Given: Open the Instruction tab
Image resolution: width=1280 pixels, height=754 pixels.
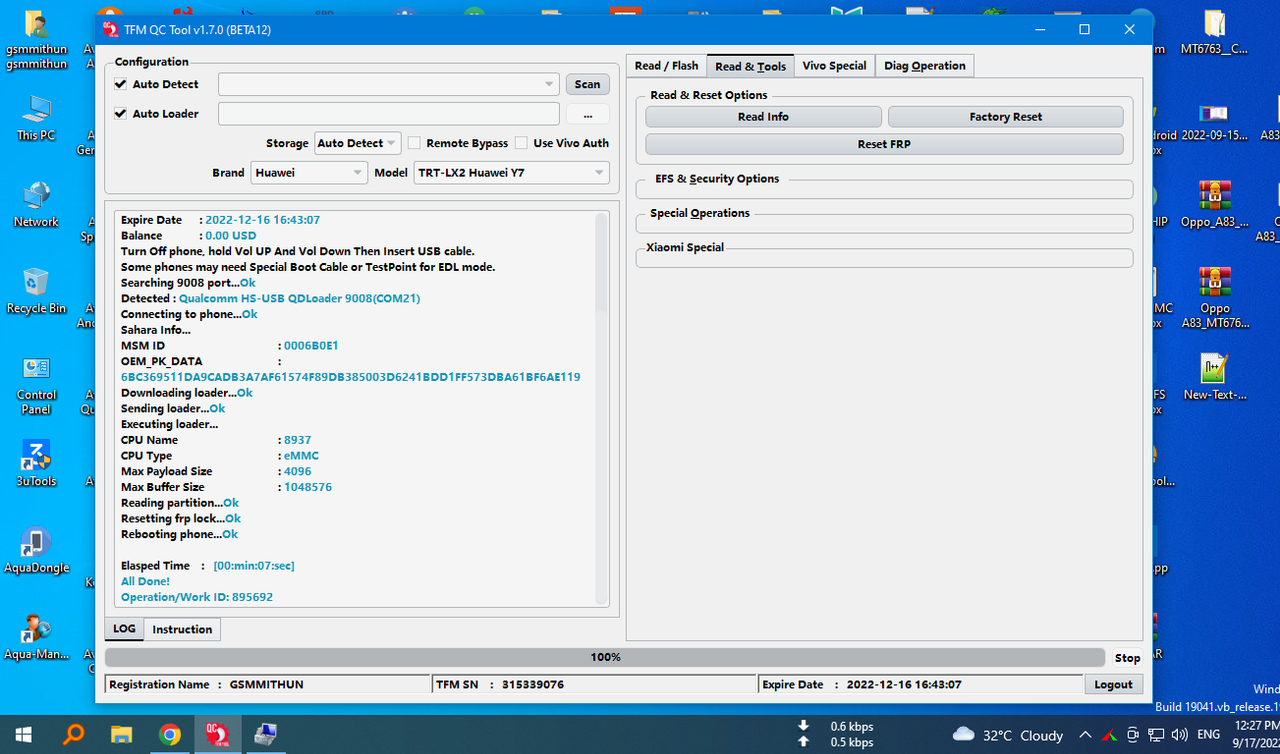Looking at the screenshot, I should click(181, 629).
